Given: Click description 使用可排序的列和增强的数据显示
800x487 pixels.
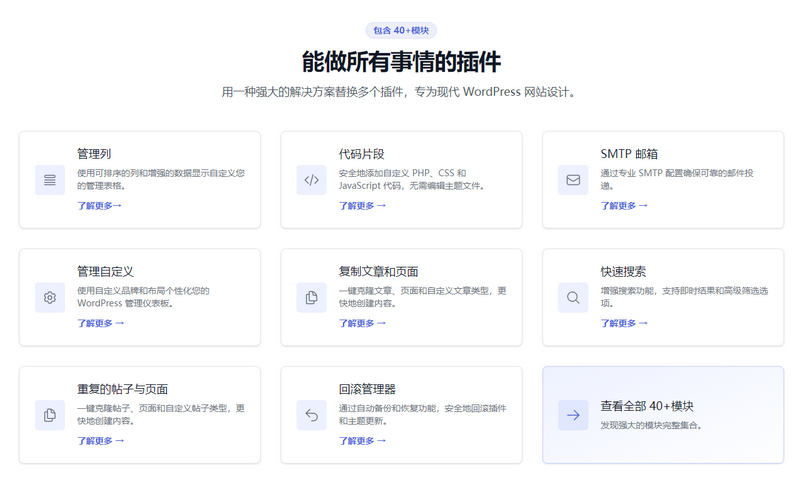Looking at the screenshot, I should point(161,180).
